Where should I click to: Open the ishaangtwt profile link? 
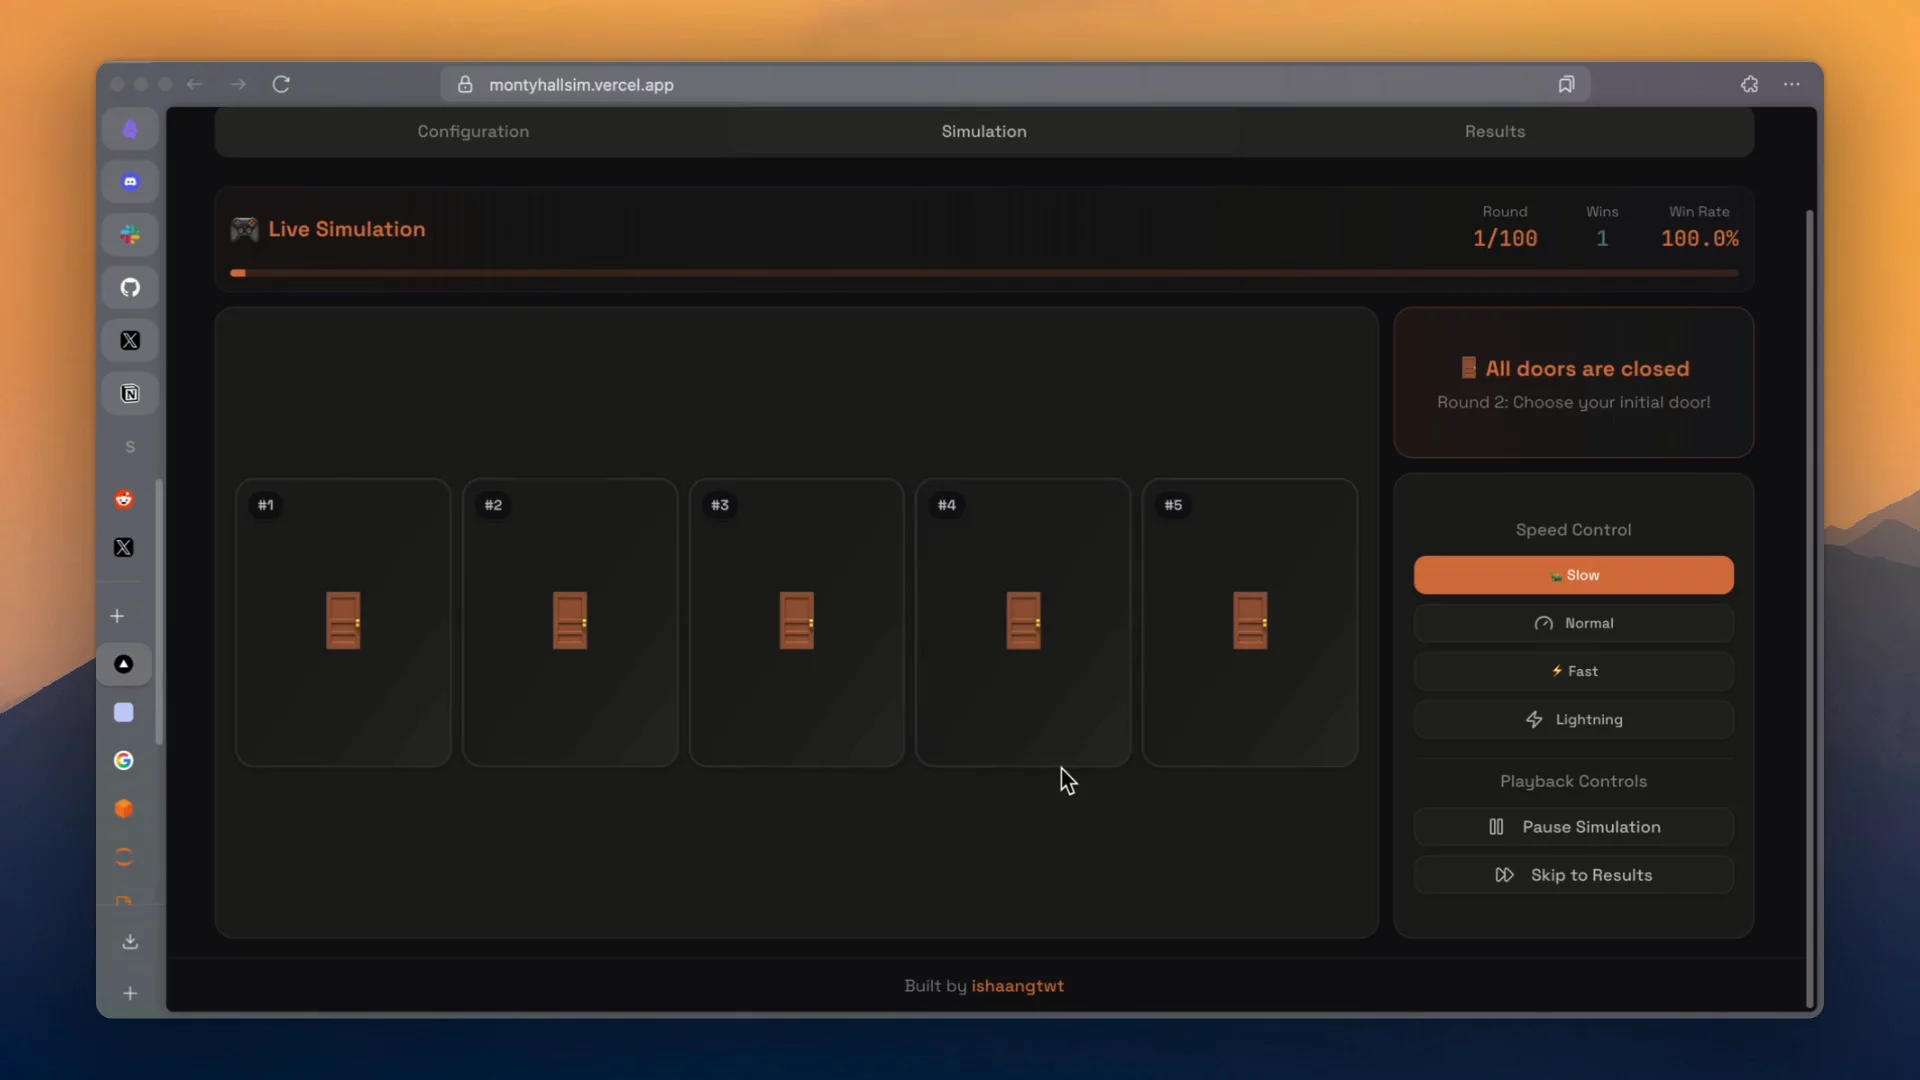click(x=1018, y=986)
